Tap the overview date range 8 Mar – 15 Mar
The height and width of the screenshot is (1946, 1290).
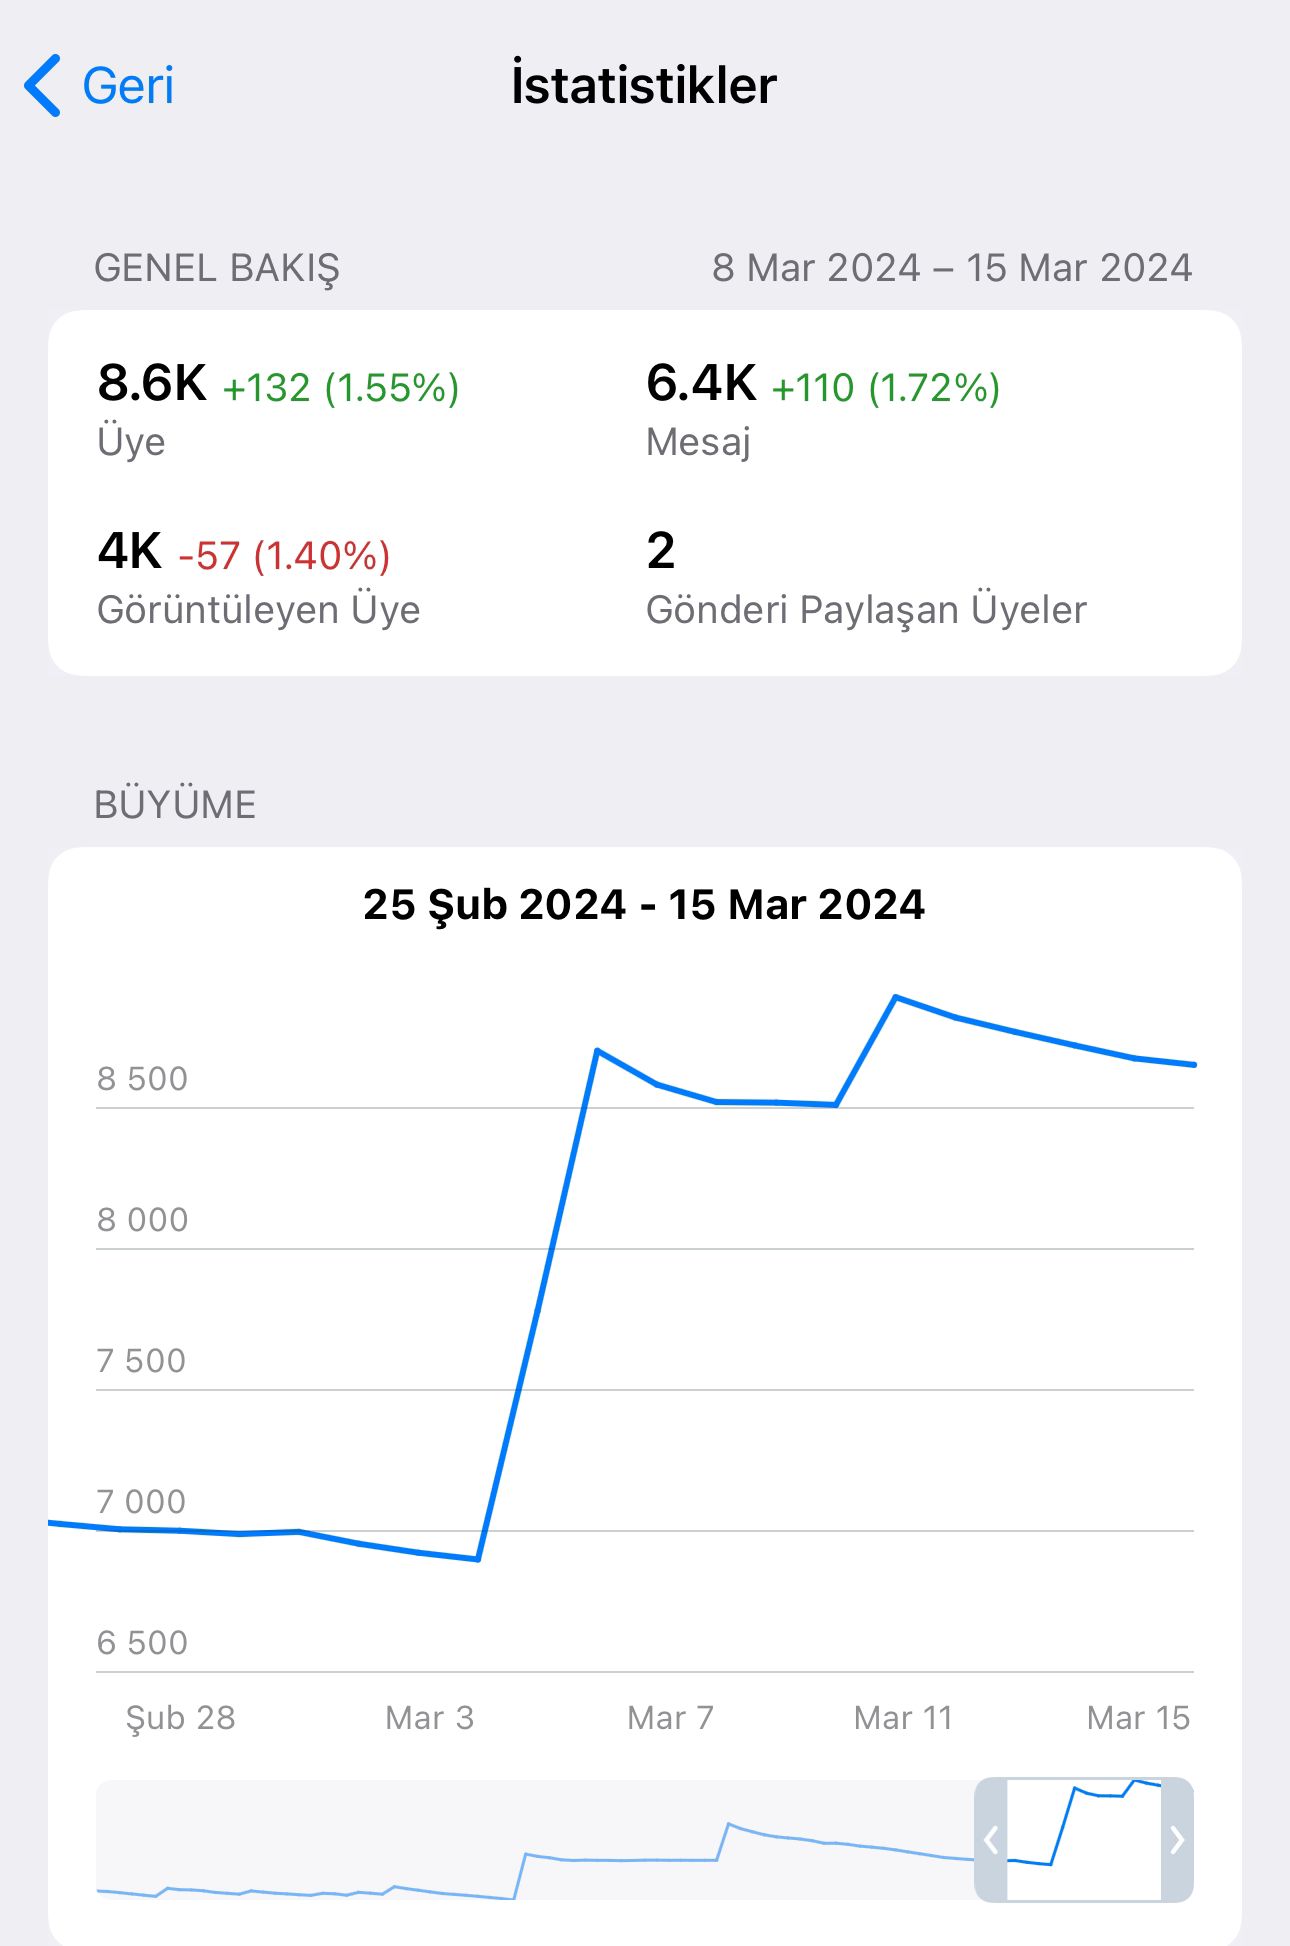click(x=952, y=268)
